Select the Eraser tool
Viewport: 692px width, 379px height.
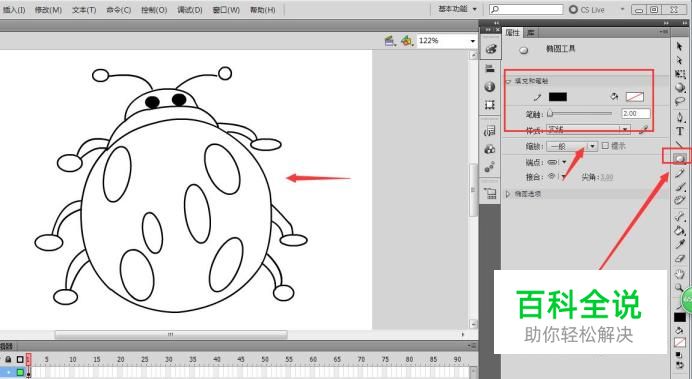pos(680,259)
